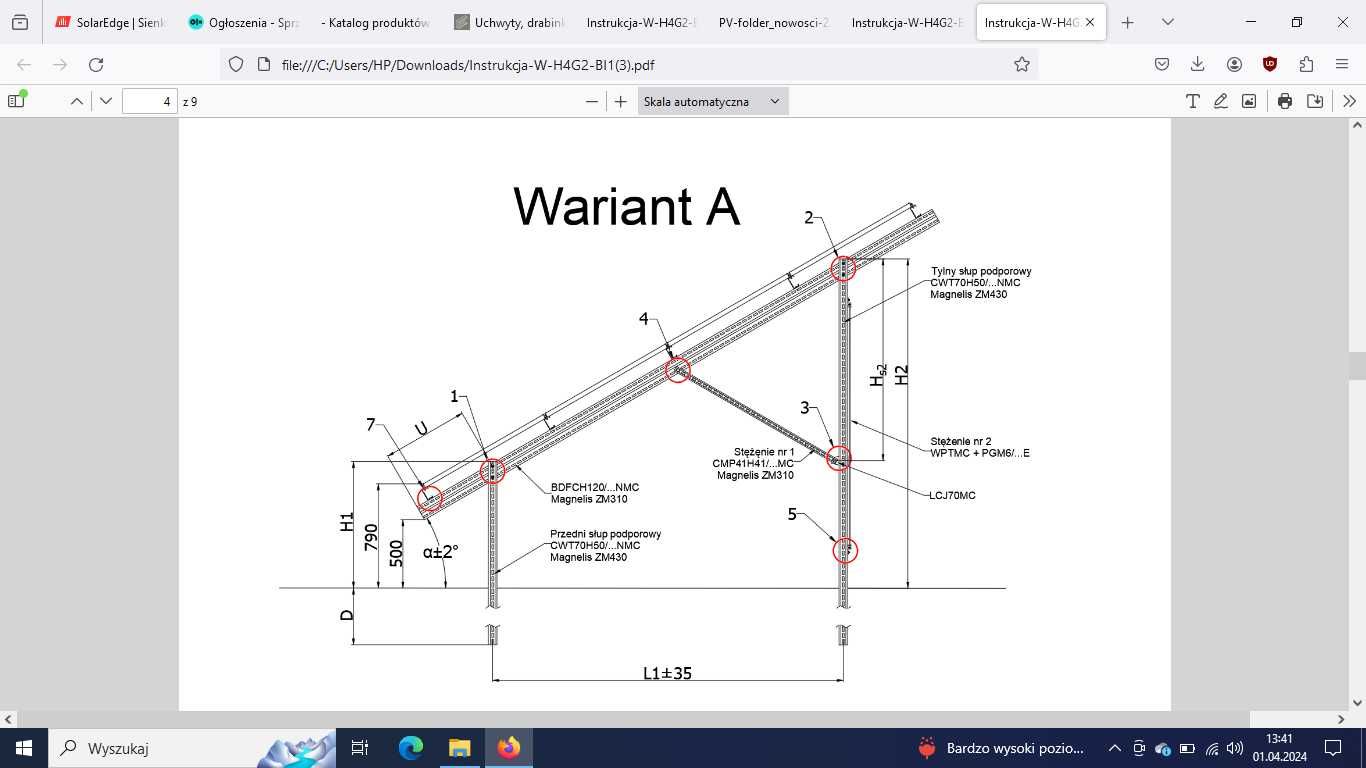1366x768 pixels.
Task: Open the extensions puzzle-piece menu
Action: click(1306, 64)
